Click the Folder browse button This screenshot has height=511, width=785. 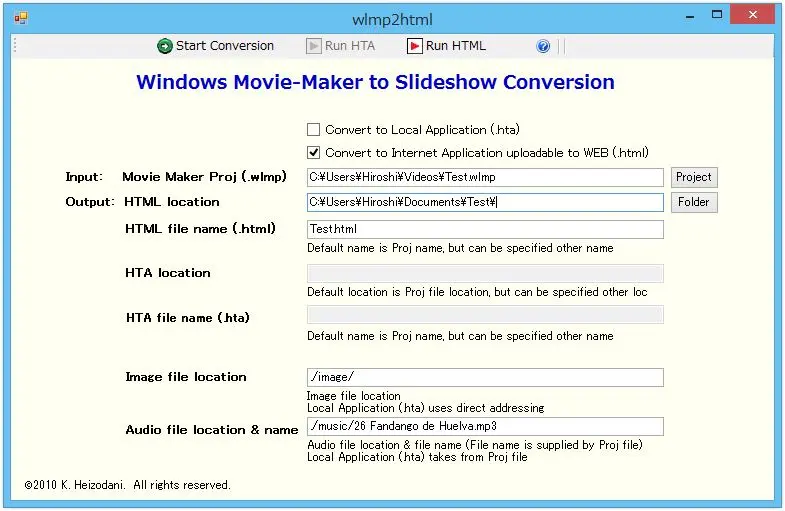[693, 202]
